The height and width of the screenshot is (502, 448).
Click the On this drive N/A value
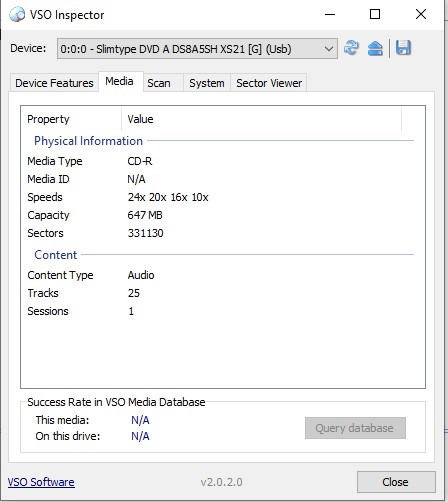click(140, 436)
